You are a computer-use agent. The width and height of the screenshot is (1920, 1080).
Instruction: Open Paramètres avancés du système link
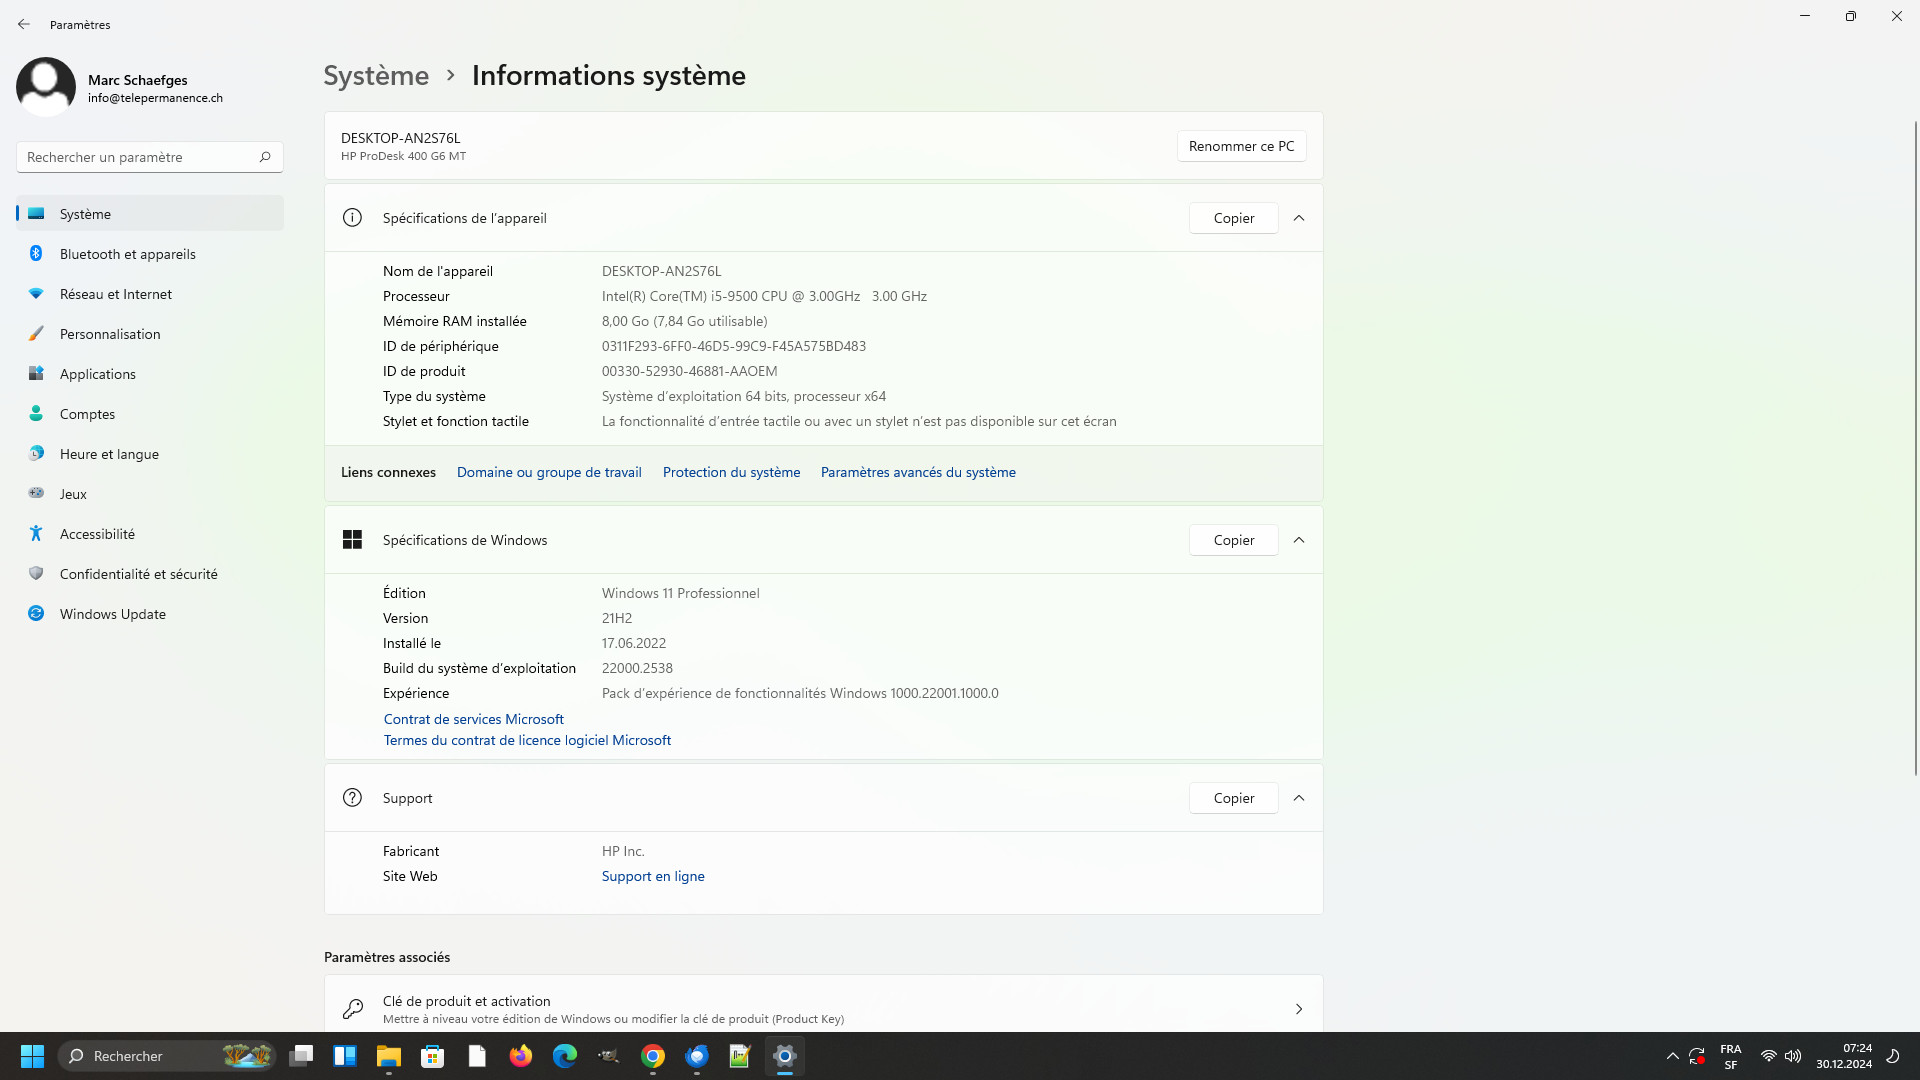click(918, 472)
